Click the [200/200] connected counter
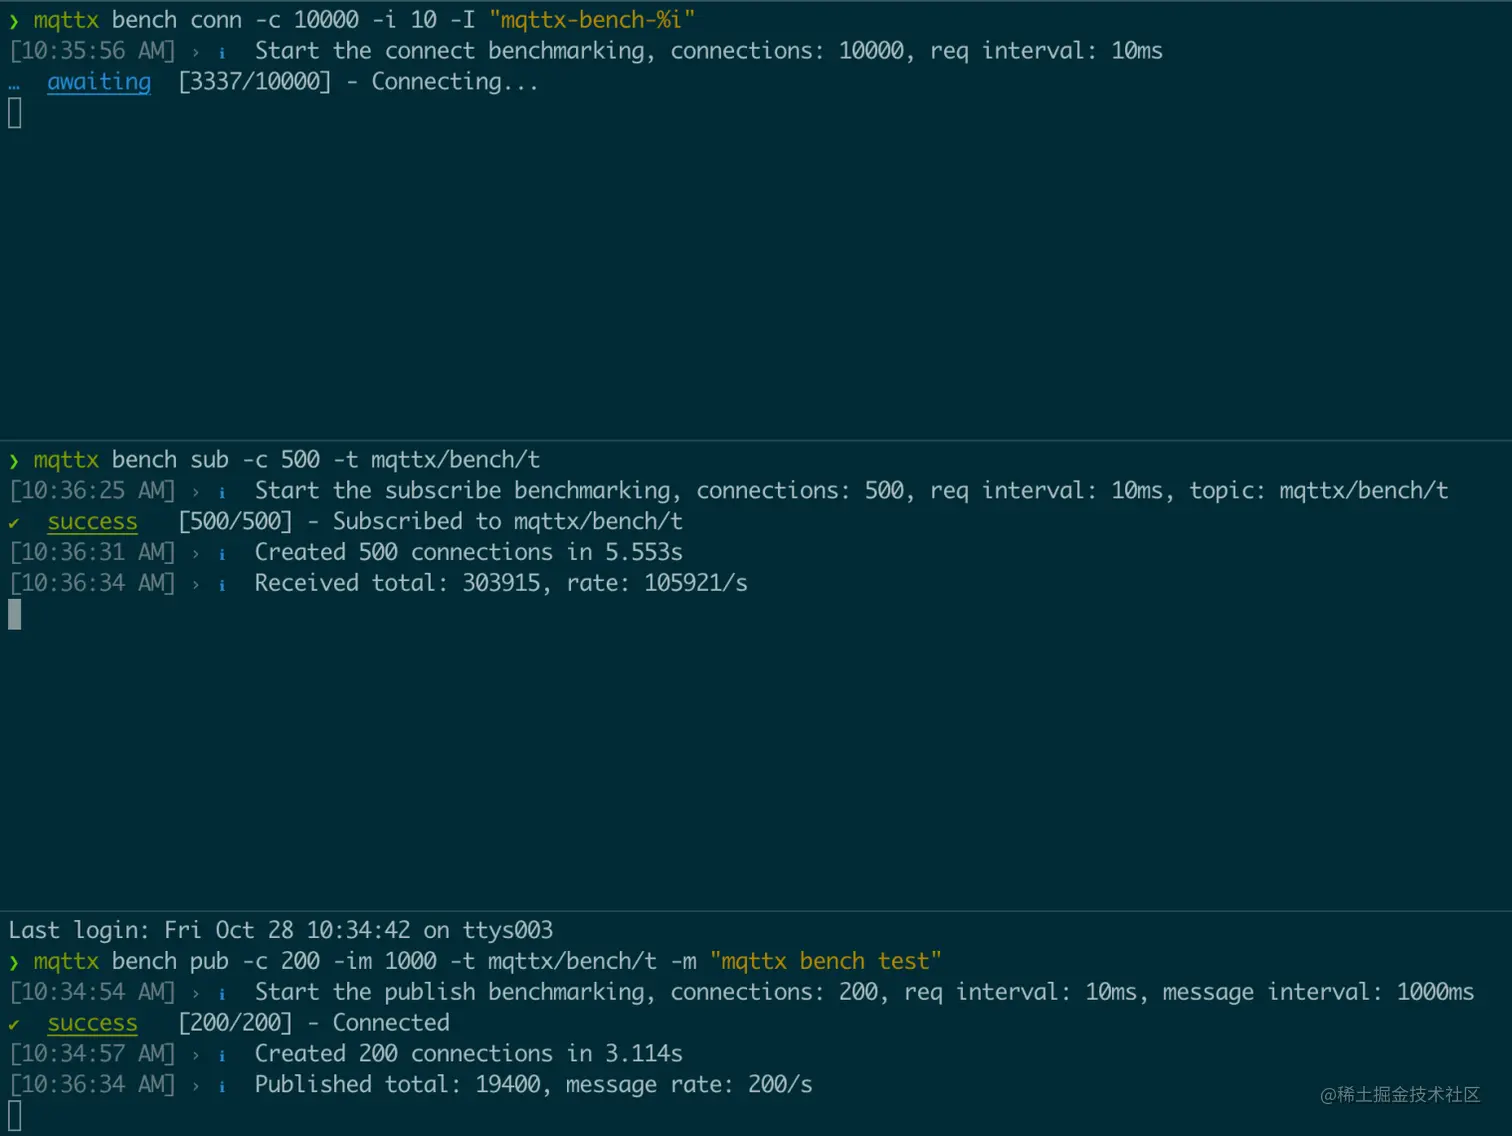1512x1136 pixels. click(x=235, y=1022)
